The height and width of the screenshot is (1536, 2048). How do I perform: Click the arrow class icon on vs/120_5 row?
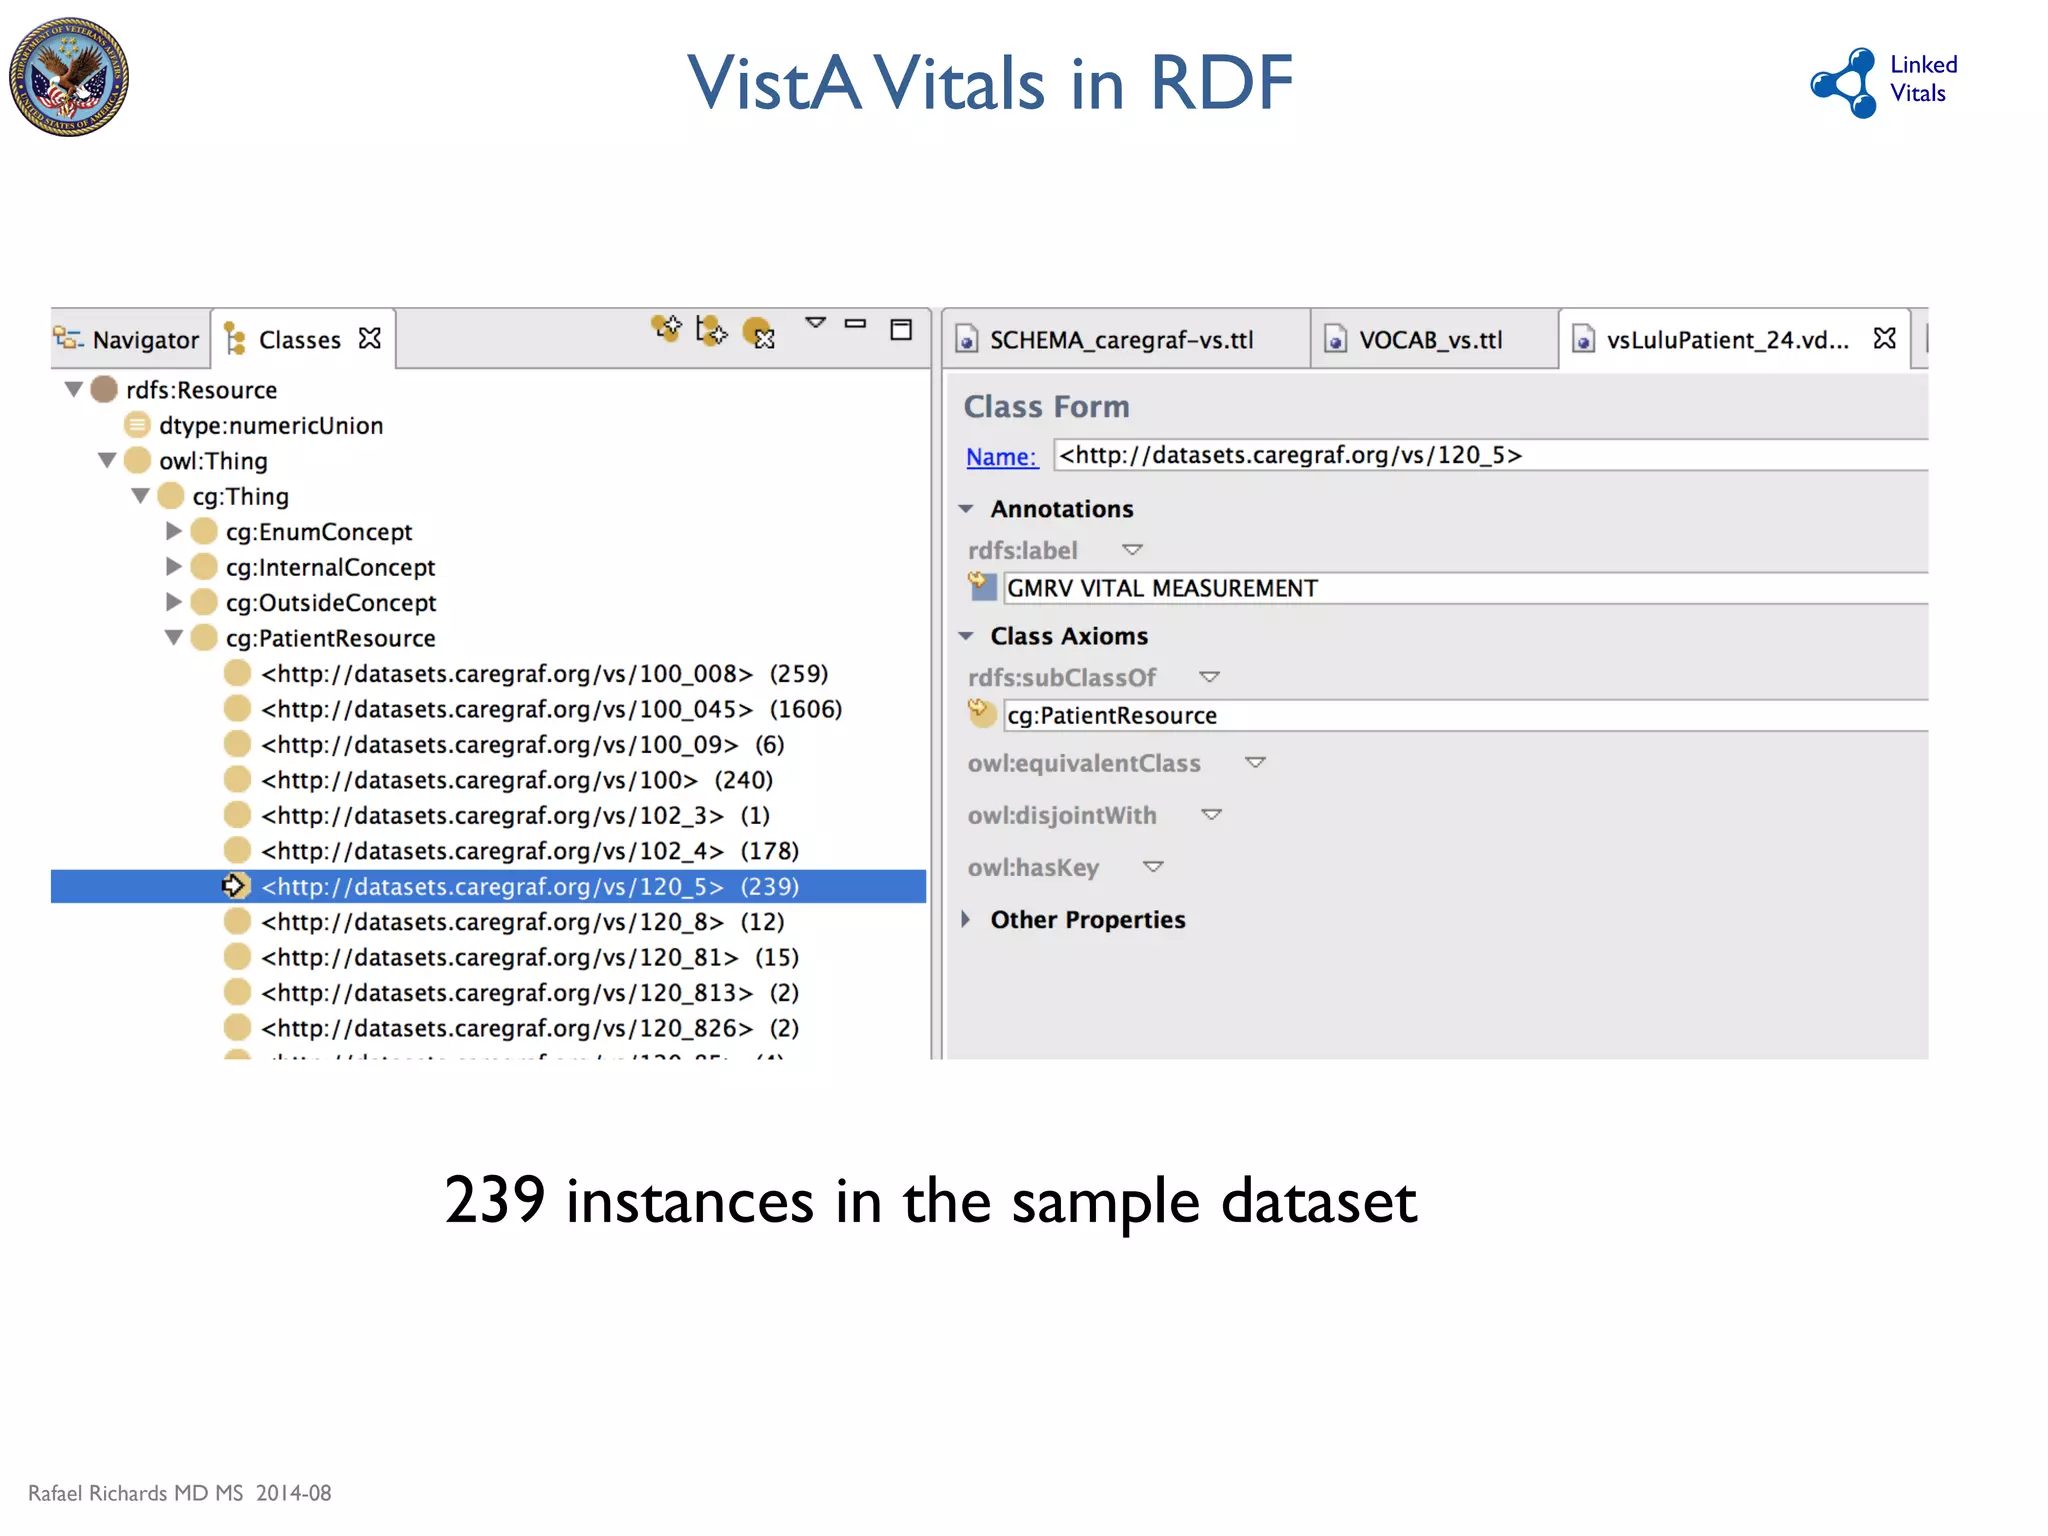pos(234,886)
